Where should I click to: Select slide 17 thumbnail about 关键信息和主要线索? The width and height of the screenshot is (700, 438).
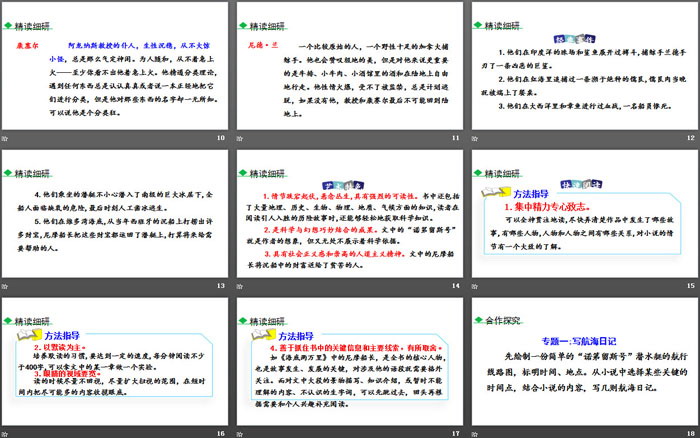tap(350, 361)
